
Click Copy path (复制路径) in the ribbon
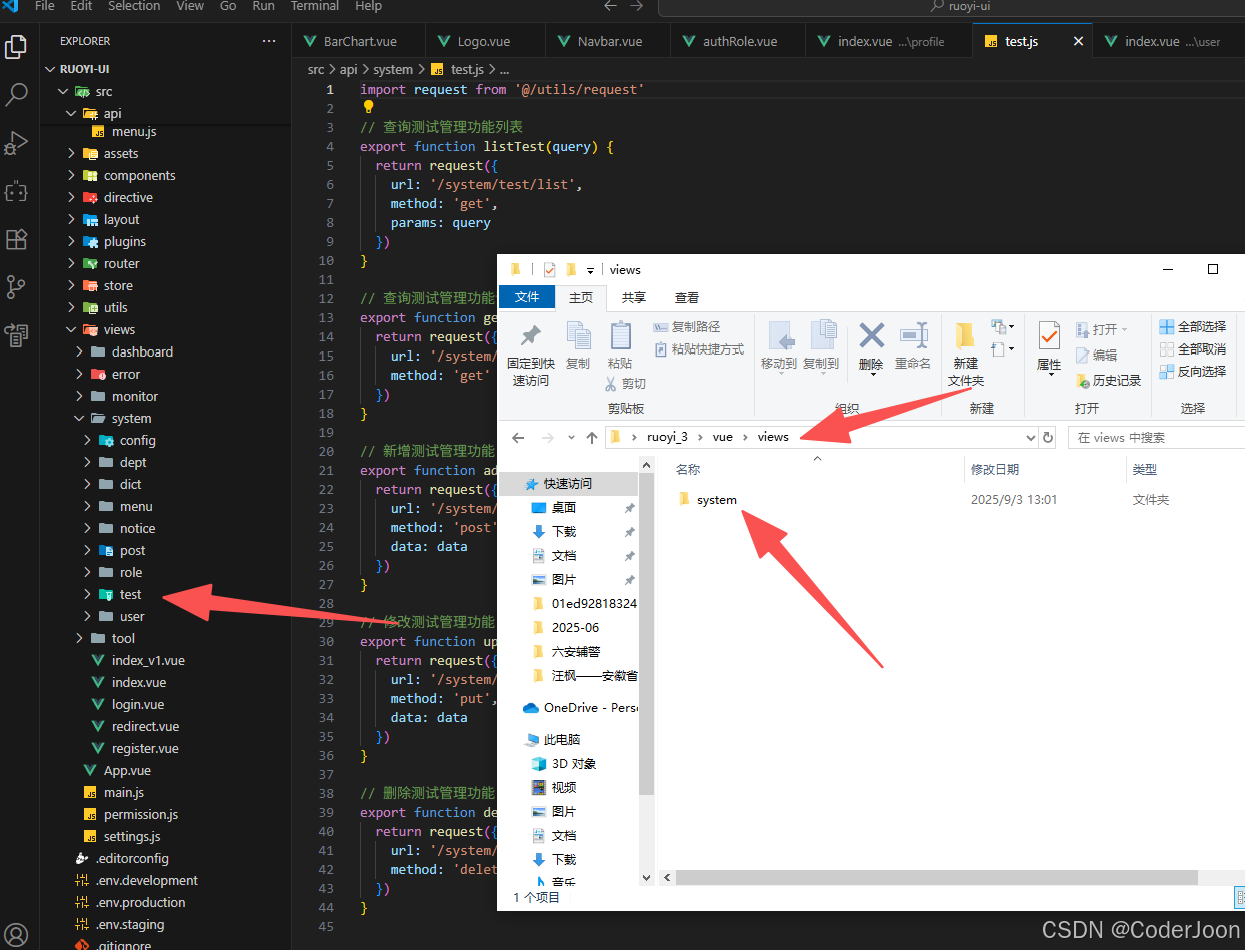coord(686,327)
